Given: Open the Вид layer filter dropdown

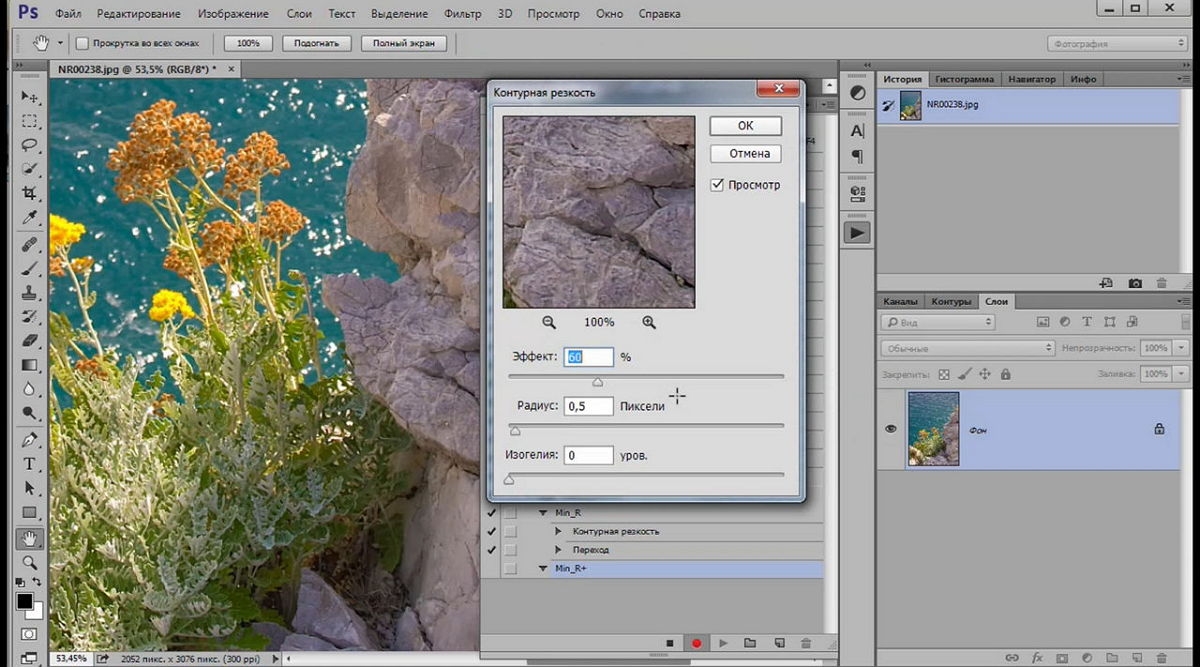Looking at the screenshot, I should 938,322.
